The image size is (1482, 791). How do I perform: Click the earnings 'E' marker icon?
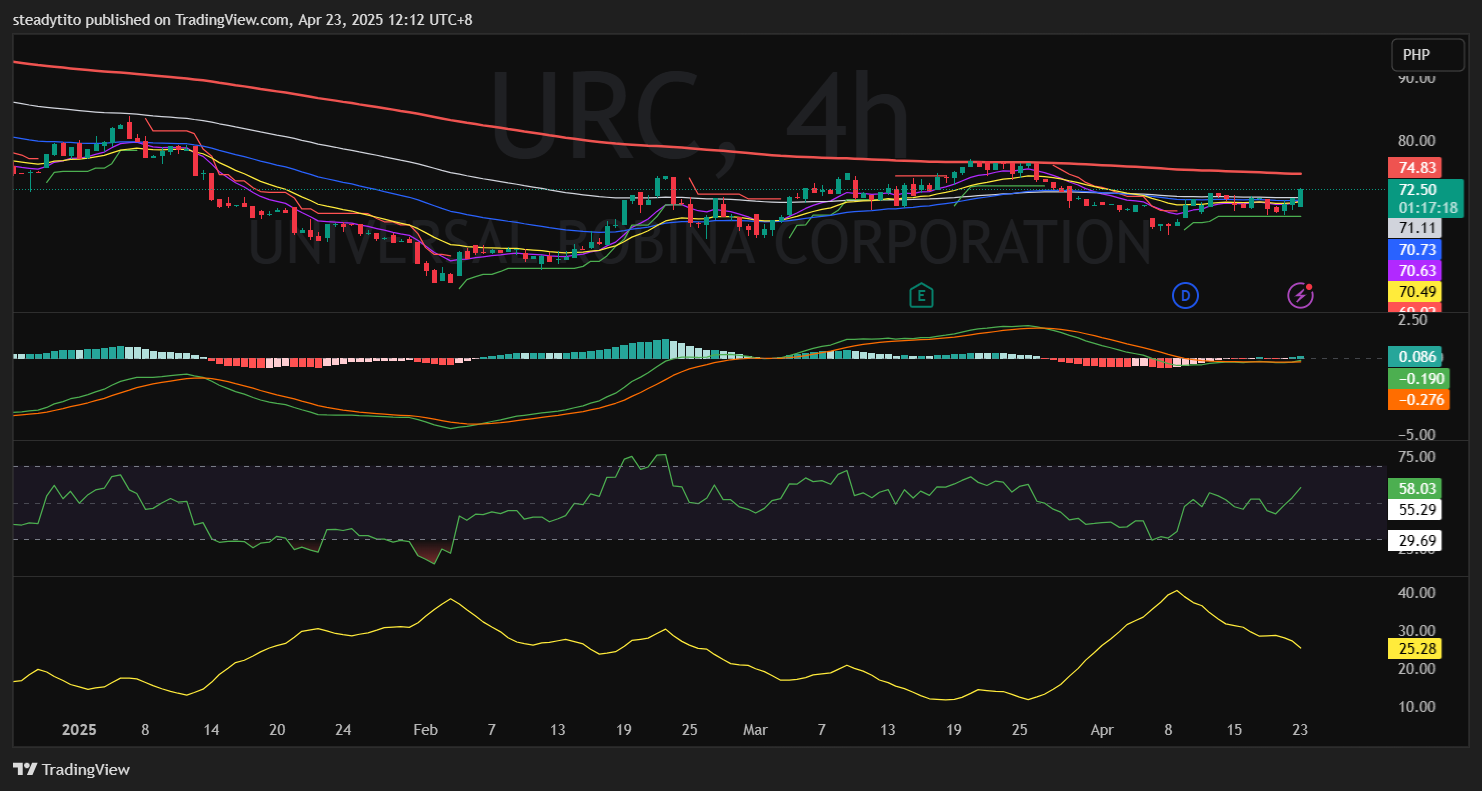[x=920, y=295]
